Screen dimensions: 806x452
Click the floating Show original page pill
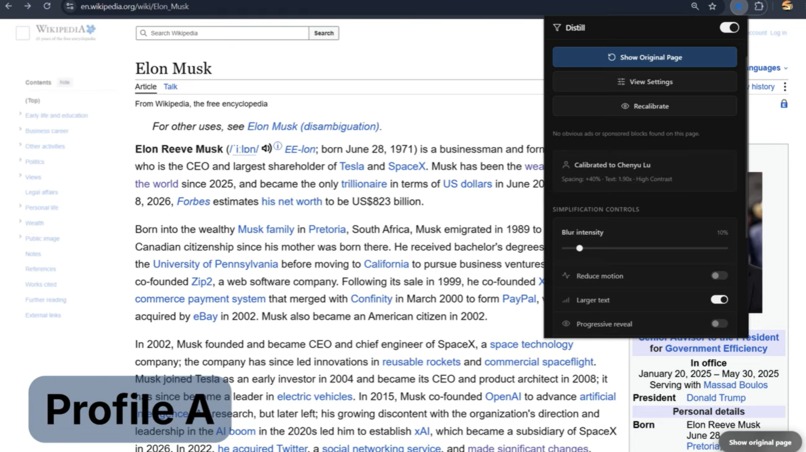click(x=760, y=442)
